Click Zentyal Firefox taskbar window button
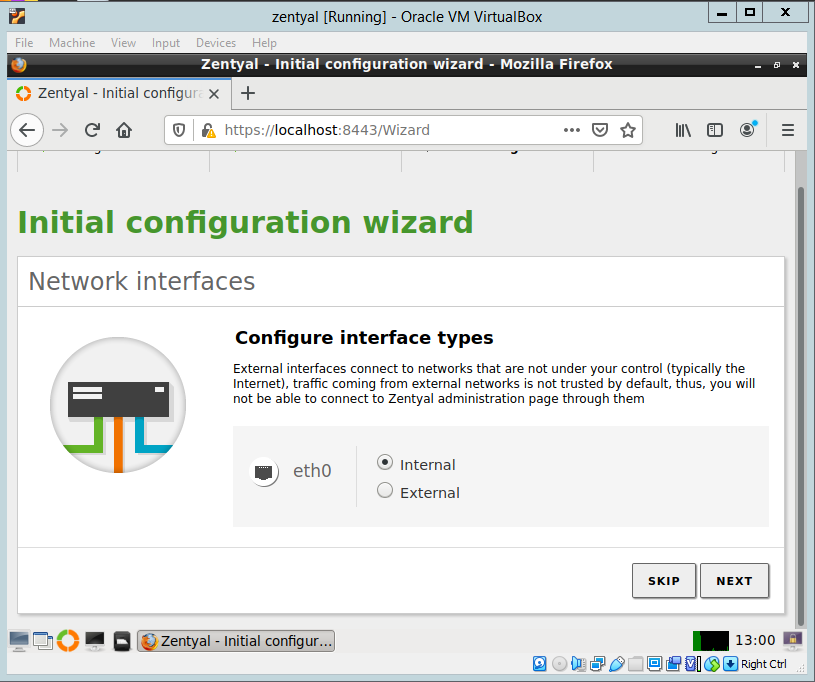This screenshot has height=682, width=815. (236, 641)
